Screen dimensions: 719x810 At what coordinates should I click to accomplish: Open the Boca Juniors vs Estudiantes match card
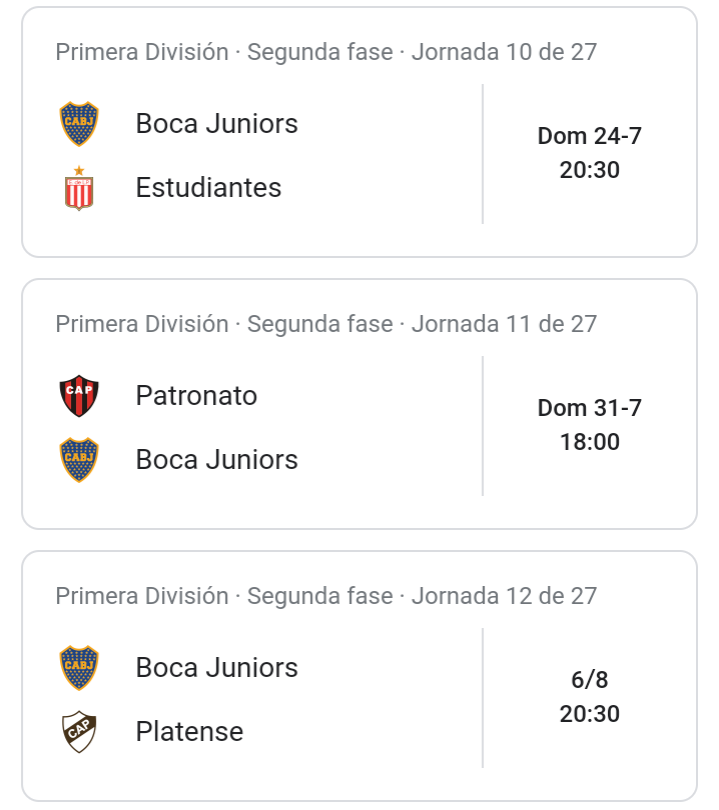click(x=360, y=132)
